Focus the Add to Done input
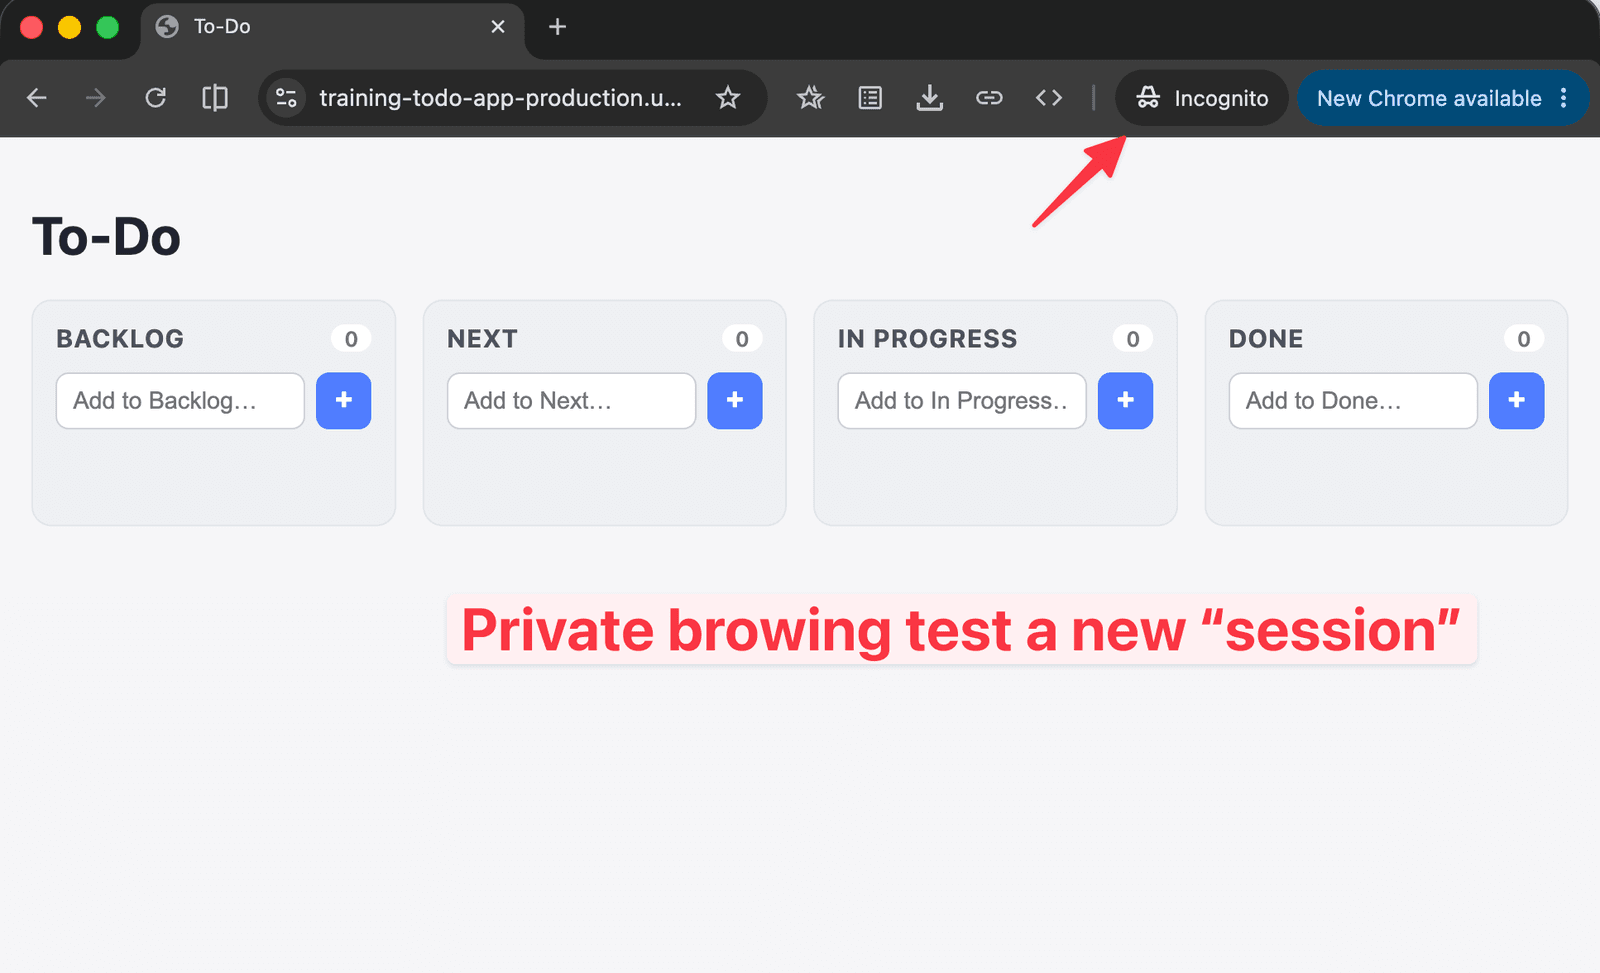Screen dimensions: 1600x973 point(1353,401)
